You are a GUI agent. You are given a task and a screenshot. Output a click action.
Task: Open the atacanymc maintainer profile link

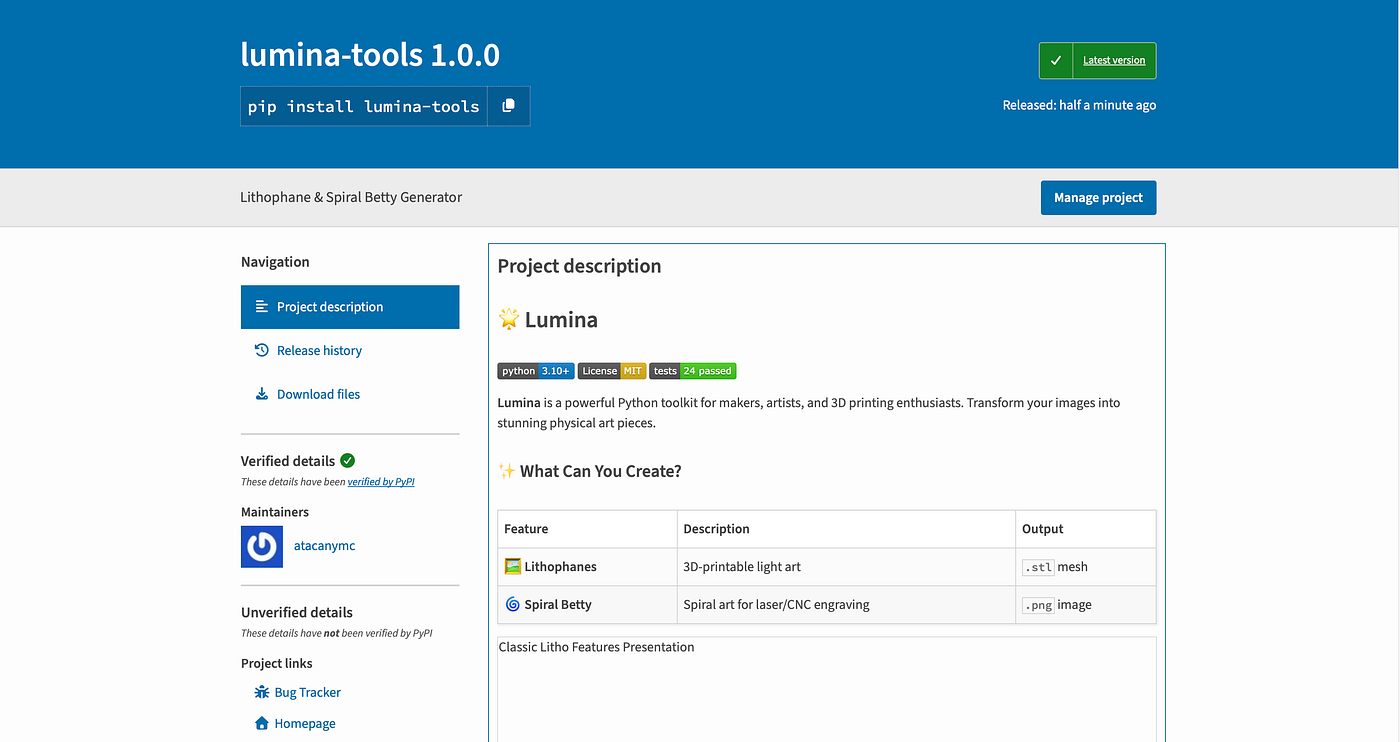tap(324, 546)
